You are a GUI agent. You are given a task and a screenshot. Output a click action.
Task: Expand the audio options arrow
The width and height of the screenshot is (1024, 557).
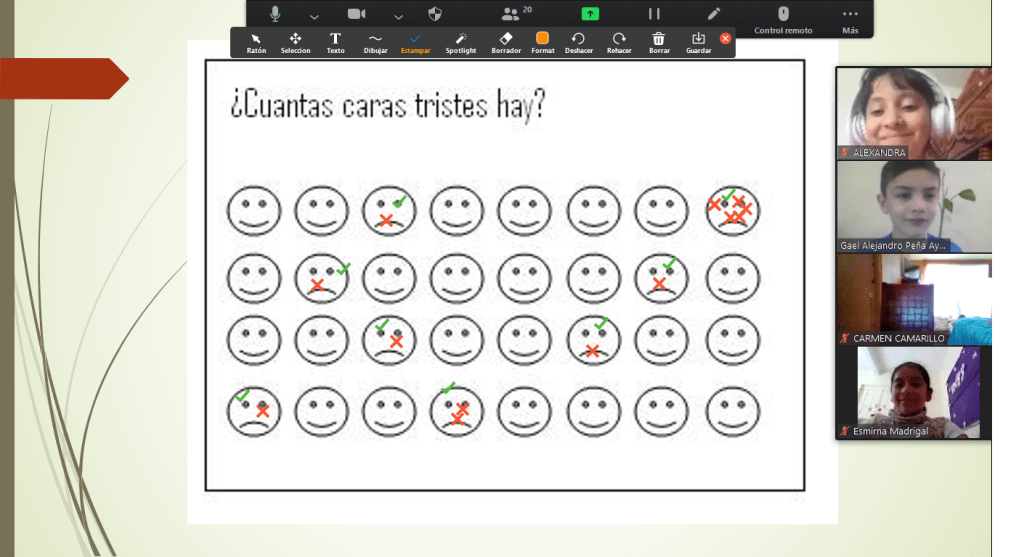click(314, 16)
